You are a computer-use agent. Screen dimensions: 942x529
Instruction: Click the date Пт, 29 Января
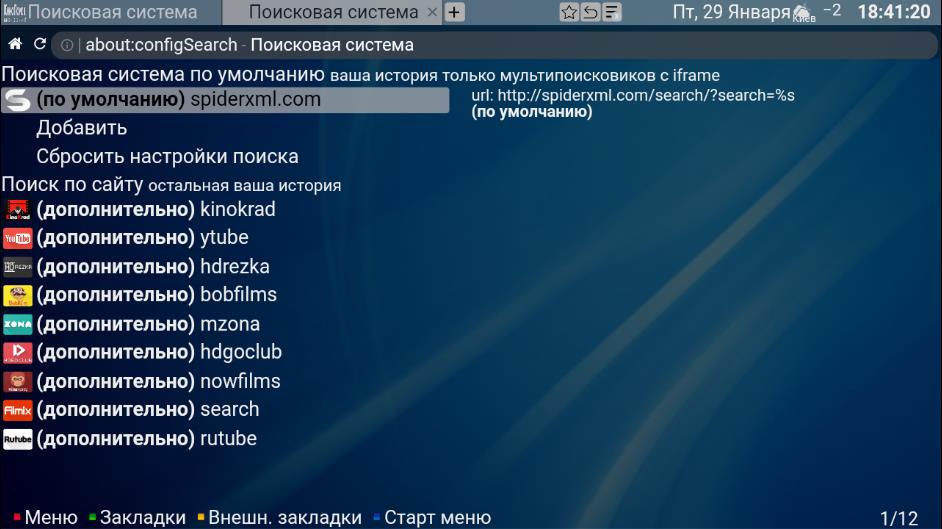click(731, 12)
